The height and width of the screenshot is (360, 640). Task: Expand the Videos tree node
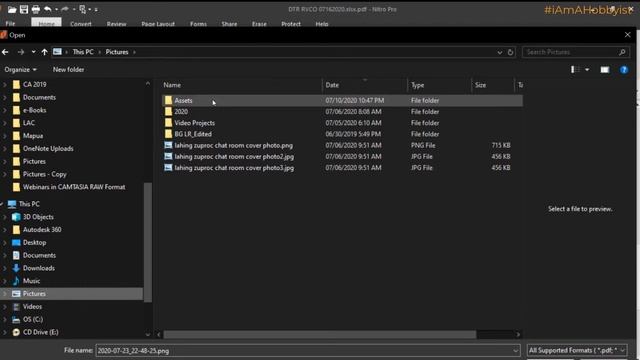pyautogui.click(x=5, y=307)
